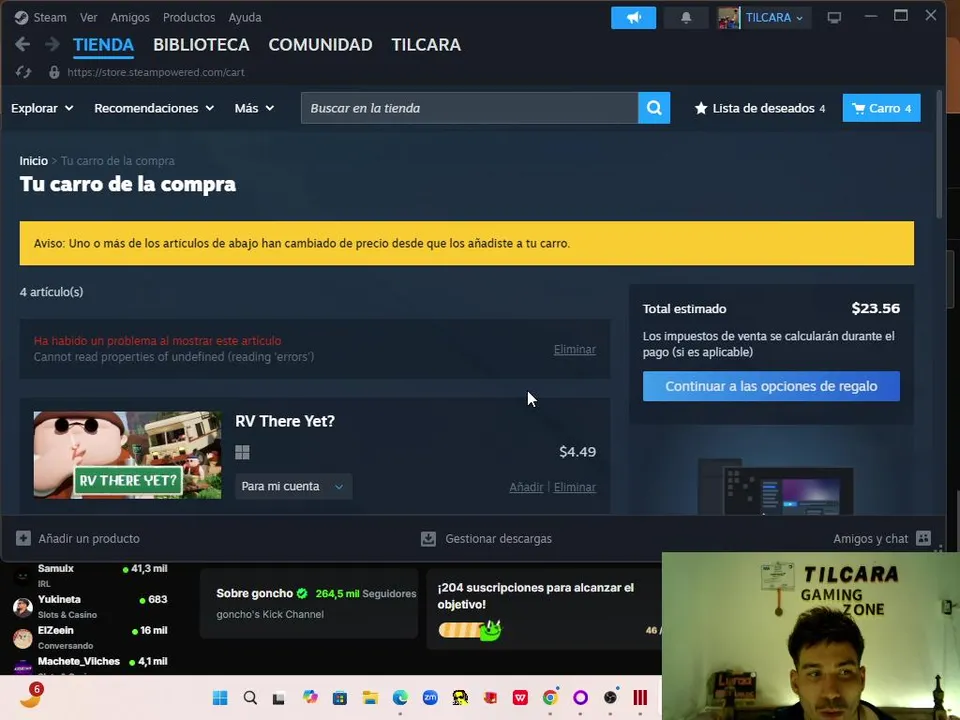
Task: Click the Steam logo in the menu bar
Action: [21, 17]
